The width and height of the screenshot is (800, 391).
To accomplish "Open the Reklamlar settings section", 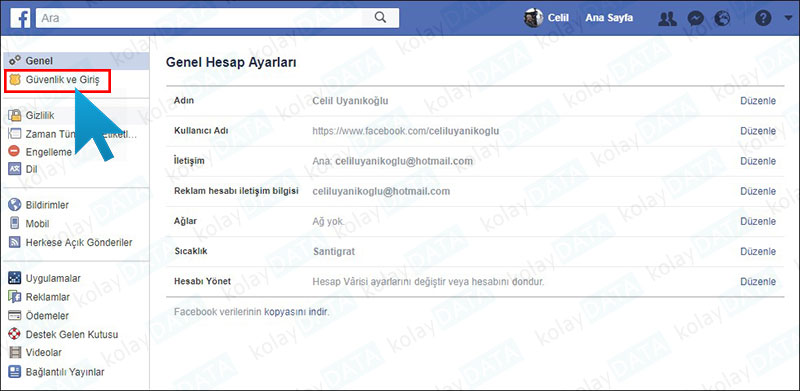I will [x=47, y=297].
